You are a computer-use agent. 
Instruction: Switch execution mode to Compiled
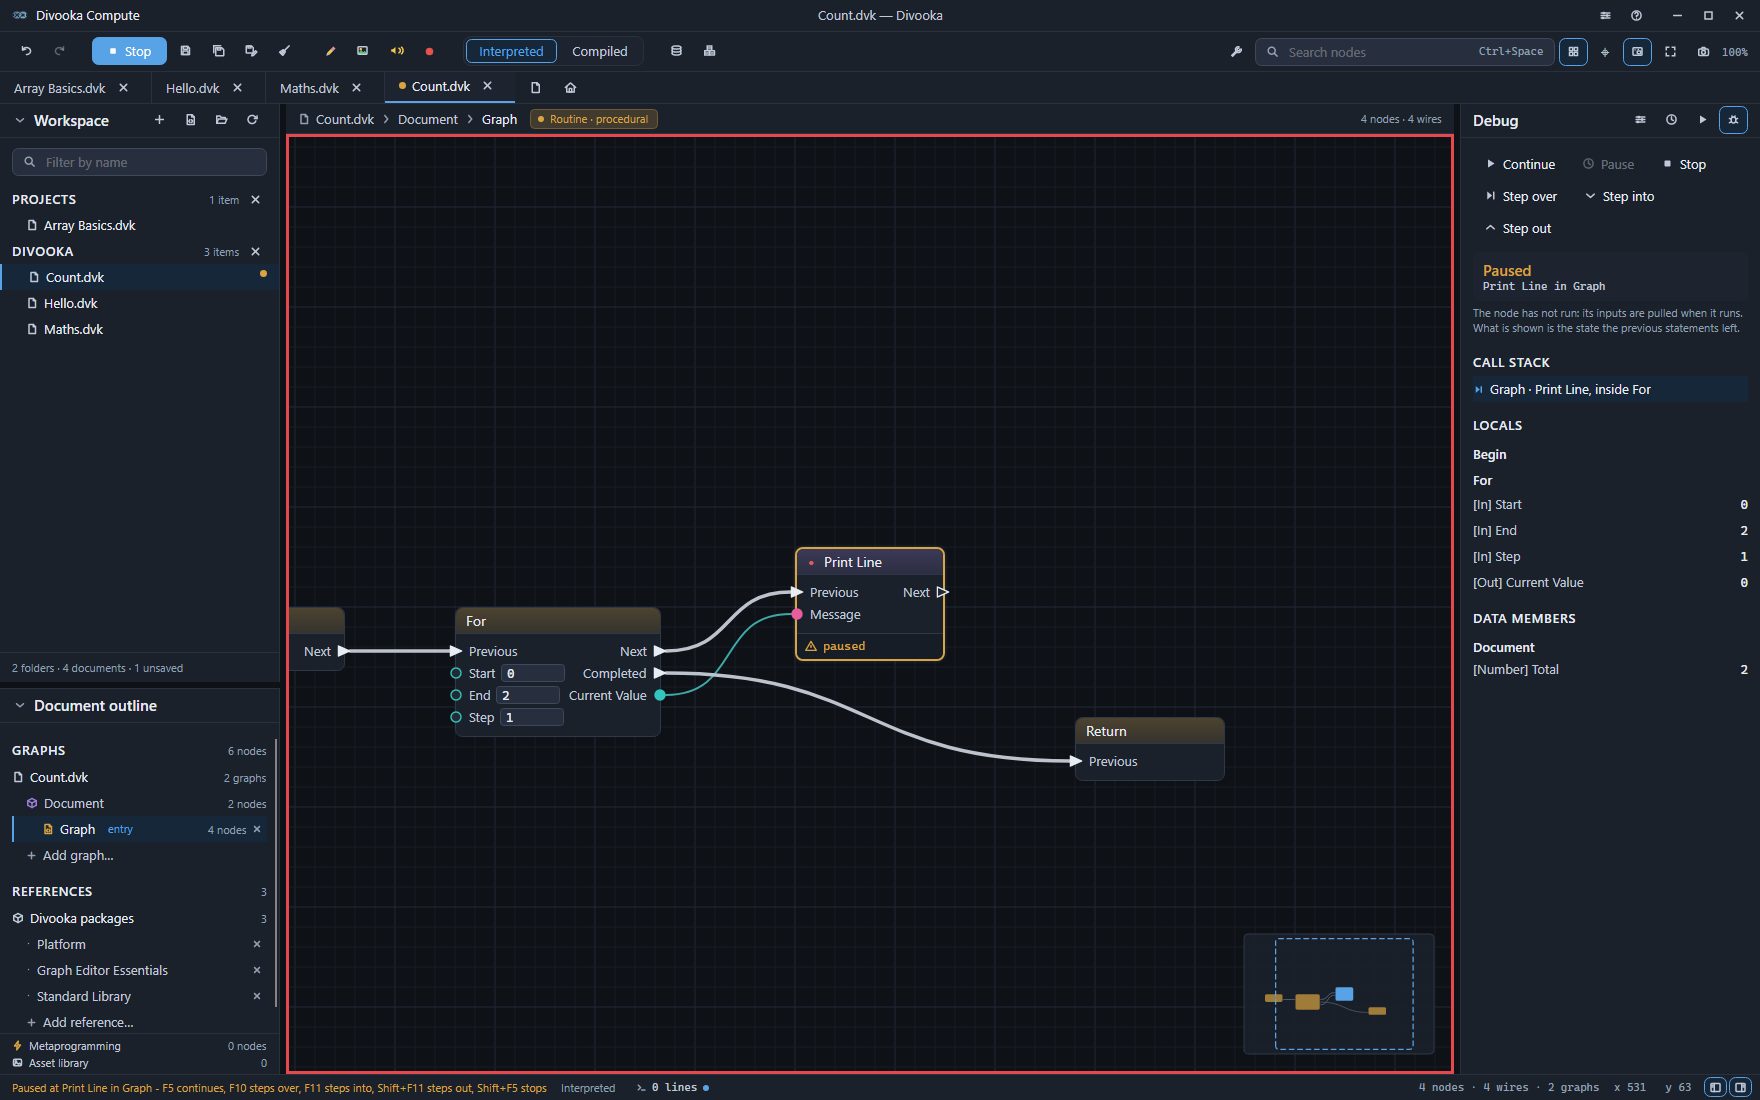[x=600, y=51]
